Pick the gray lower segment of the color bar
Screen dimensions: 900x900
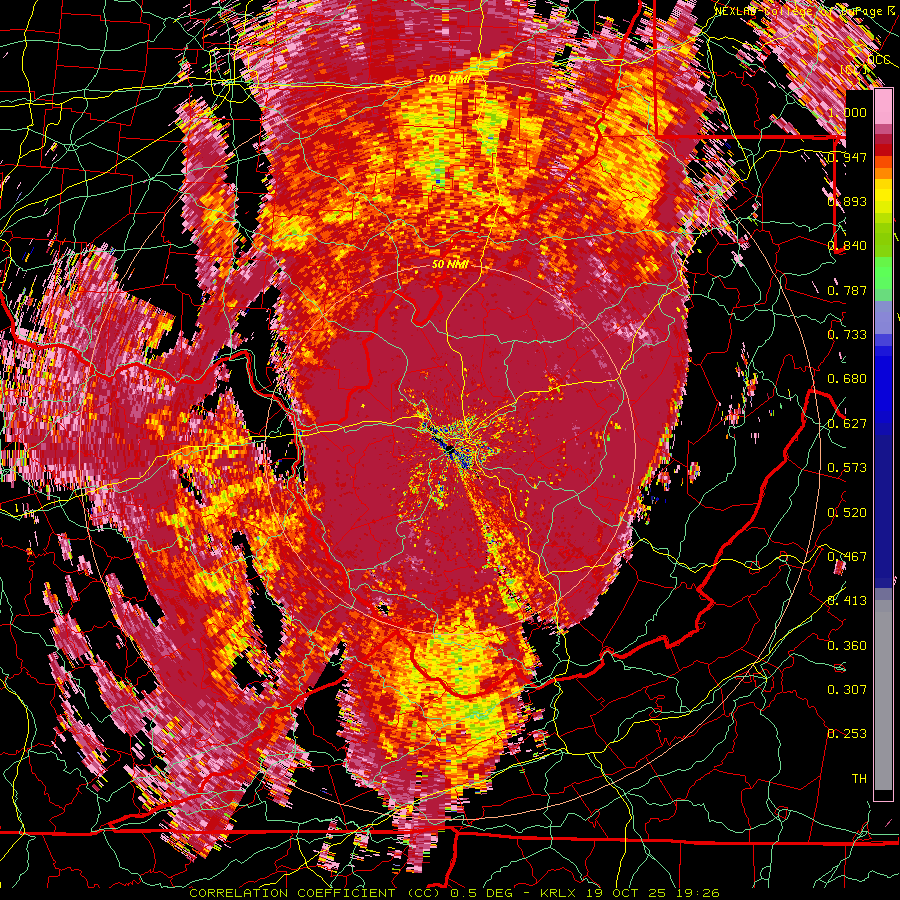pyautogui.click(x=883, y=695)
